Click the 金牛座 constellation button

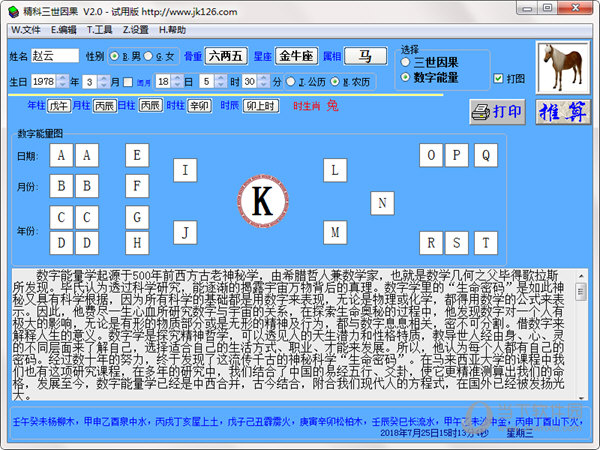[x=296, y=56]
